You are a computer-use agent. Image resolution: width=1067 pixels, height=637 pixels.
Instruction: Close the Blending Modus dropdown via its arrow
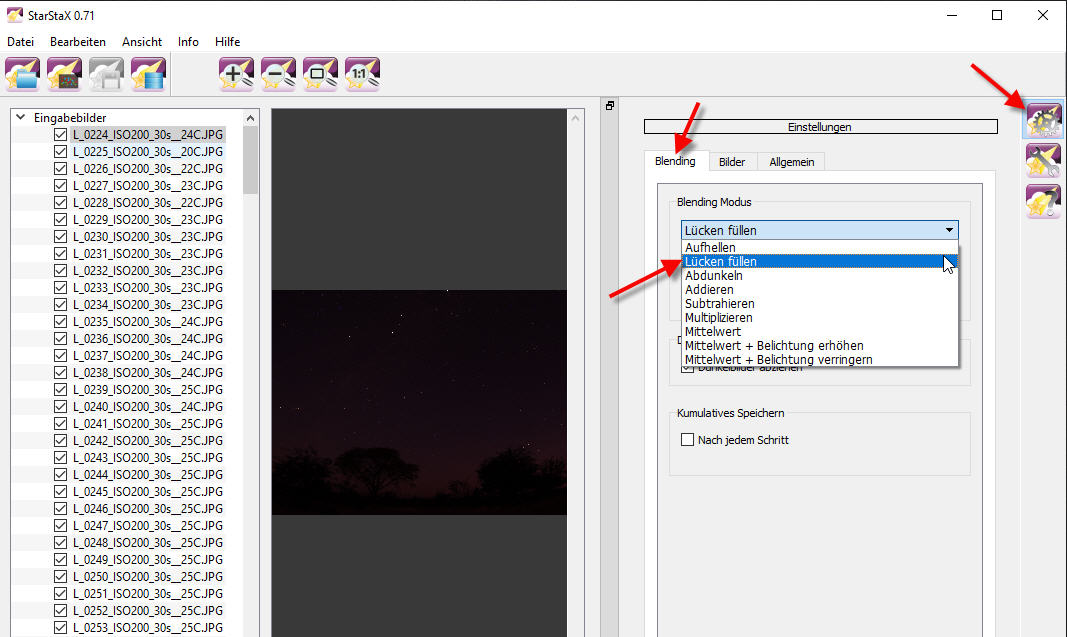pos(948,230)
